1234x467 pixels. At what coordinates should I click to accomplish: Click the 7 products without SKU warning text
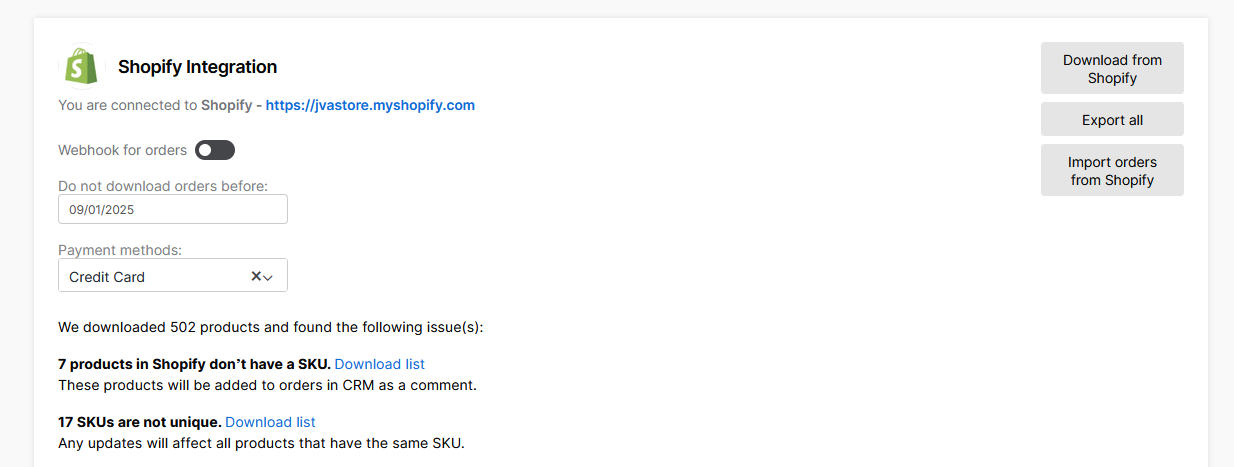pos(194,364)
